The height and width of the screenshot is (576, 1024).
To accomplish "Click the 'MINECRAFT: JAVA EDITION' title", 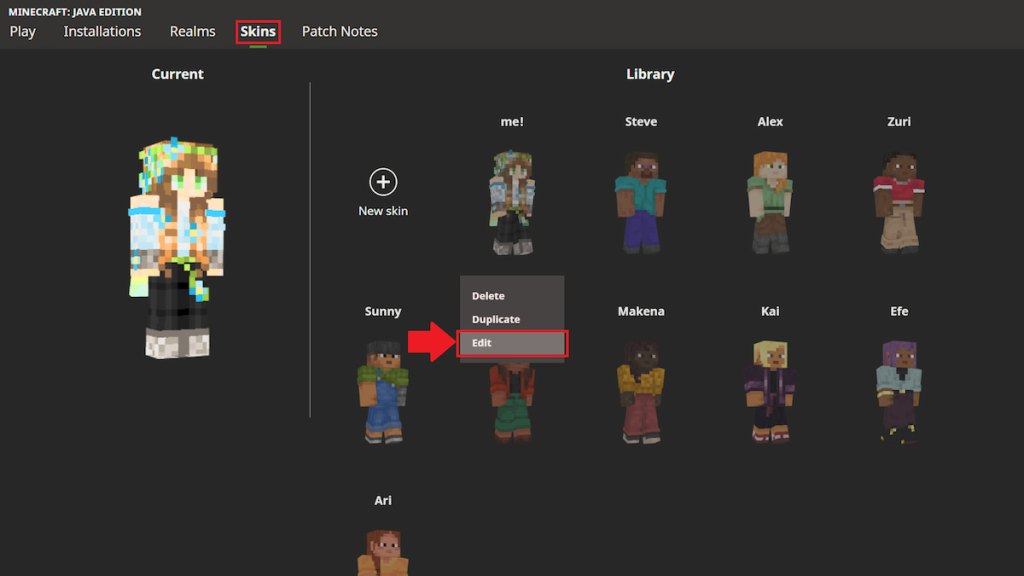I will point(75,12).
